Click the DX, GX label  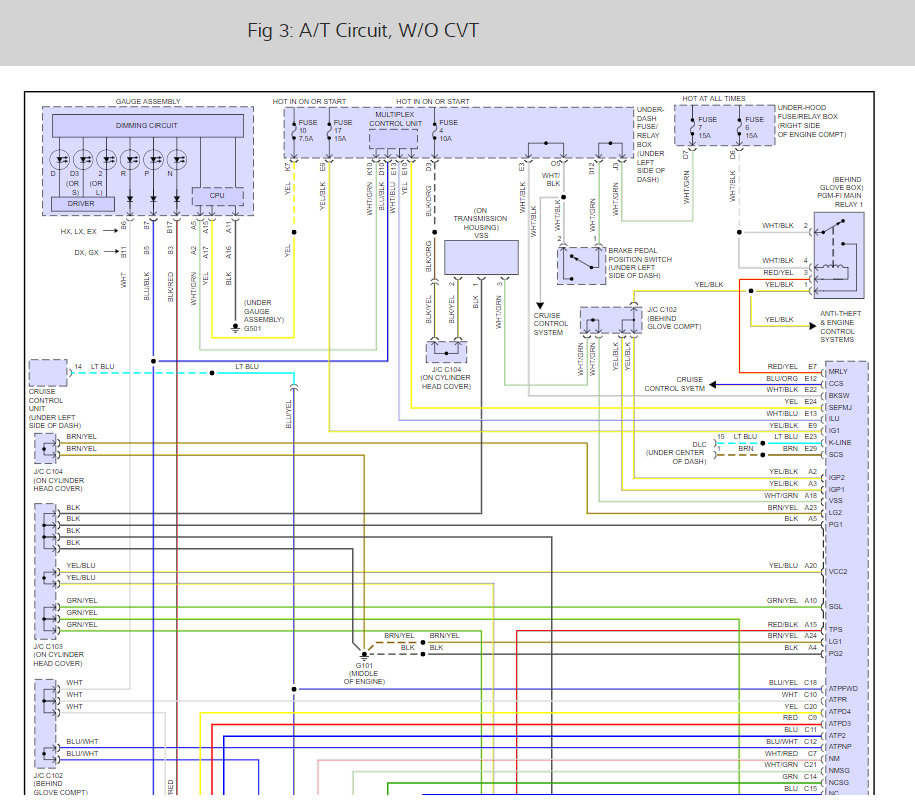click(86, 252)
